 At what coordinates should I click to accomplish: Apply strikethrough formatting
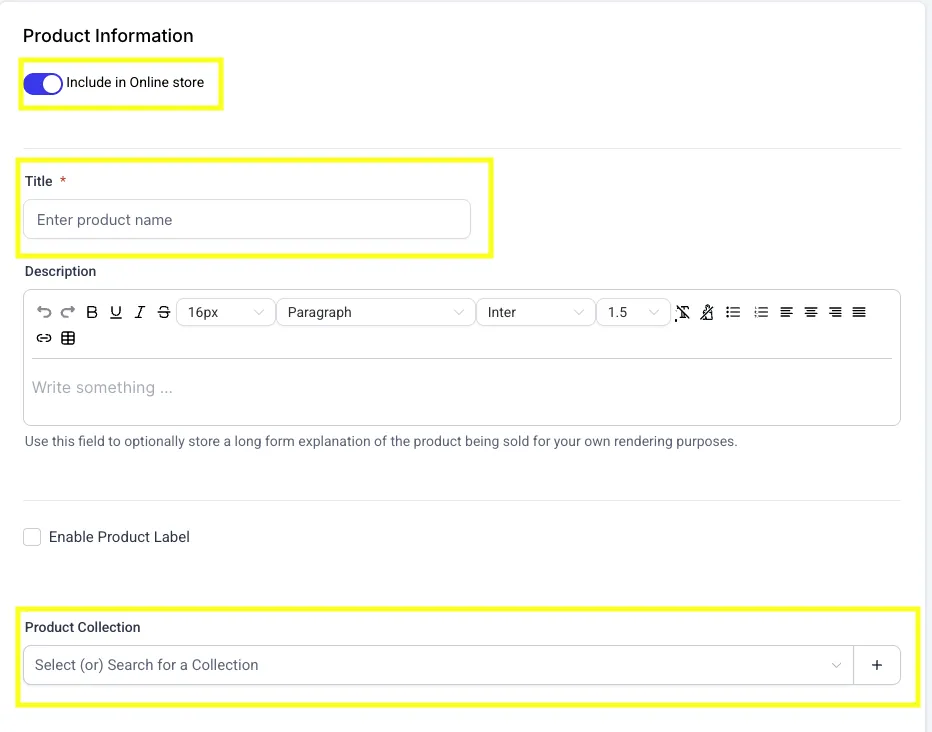tap(164, 312)
